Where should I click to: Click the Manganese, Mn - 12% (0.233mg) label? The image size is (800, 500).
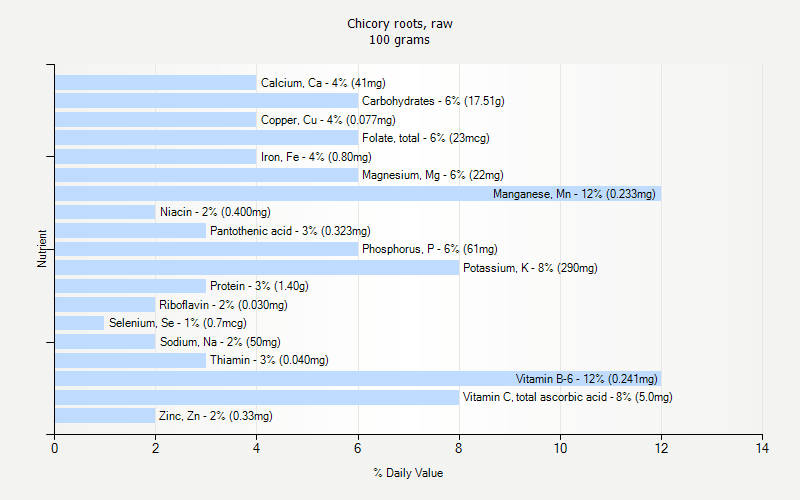[x=574, y=194]
